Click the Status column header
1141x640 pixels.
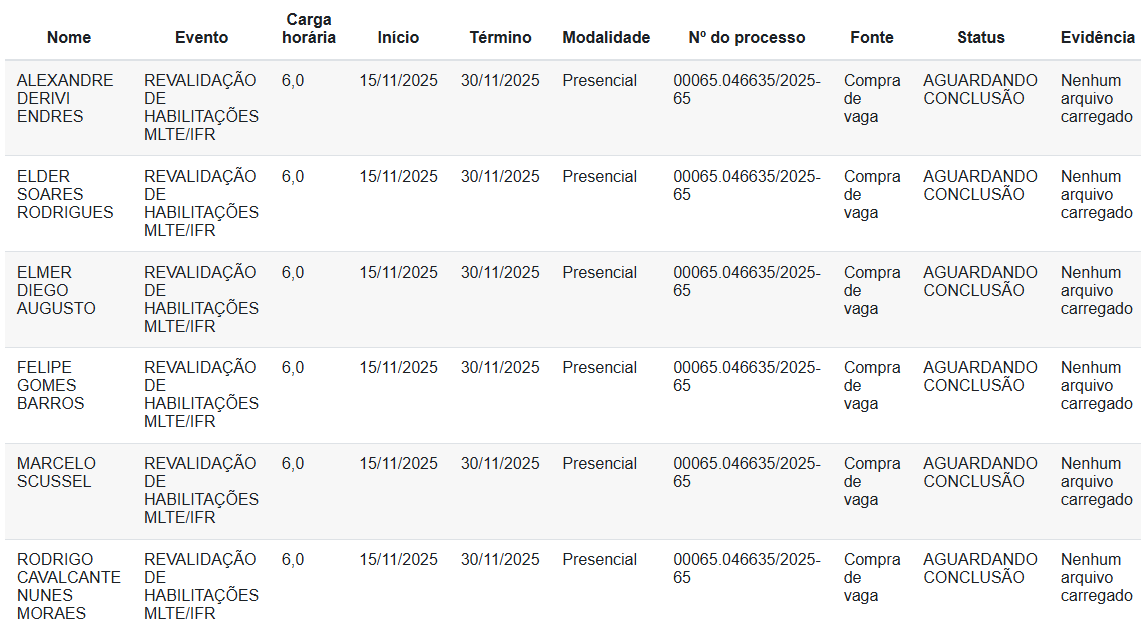point(980,37)
